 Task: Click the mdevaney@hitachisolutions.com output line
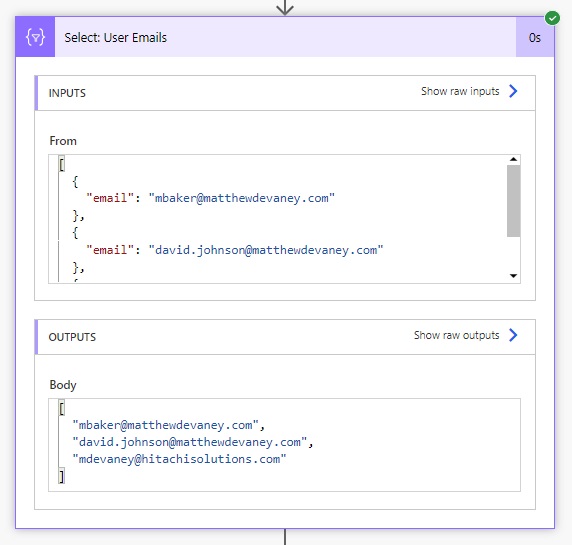point(179,459)
